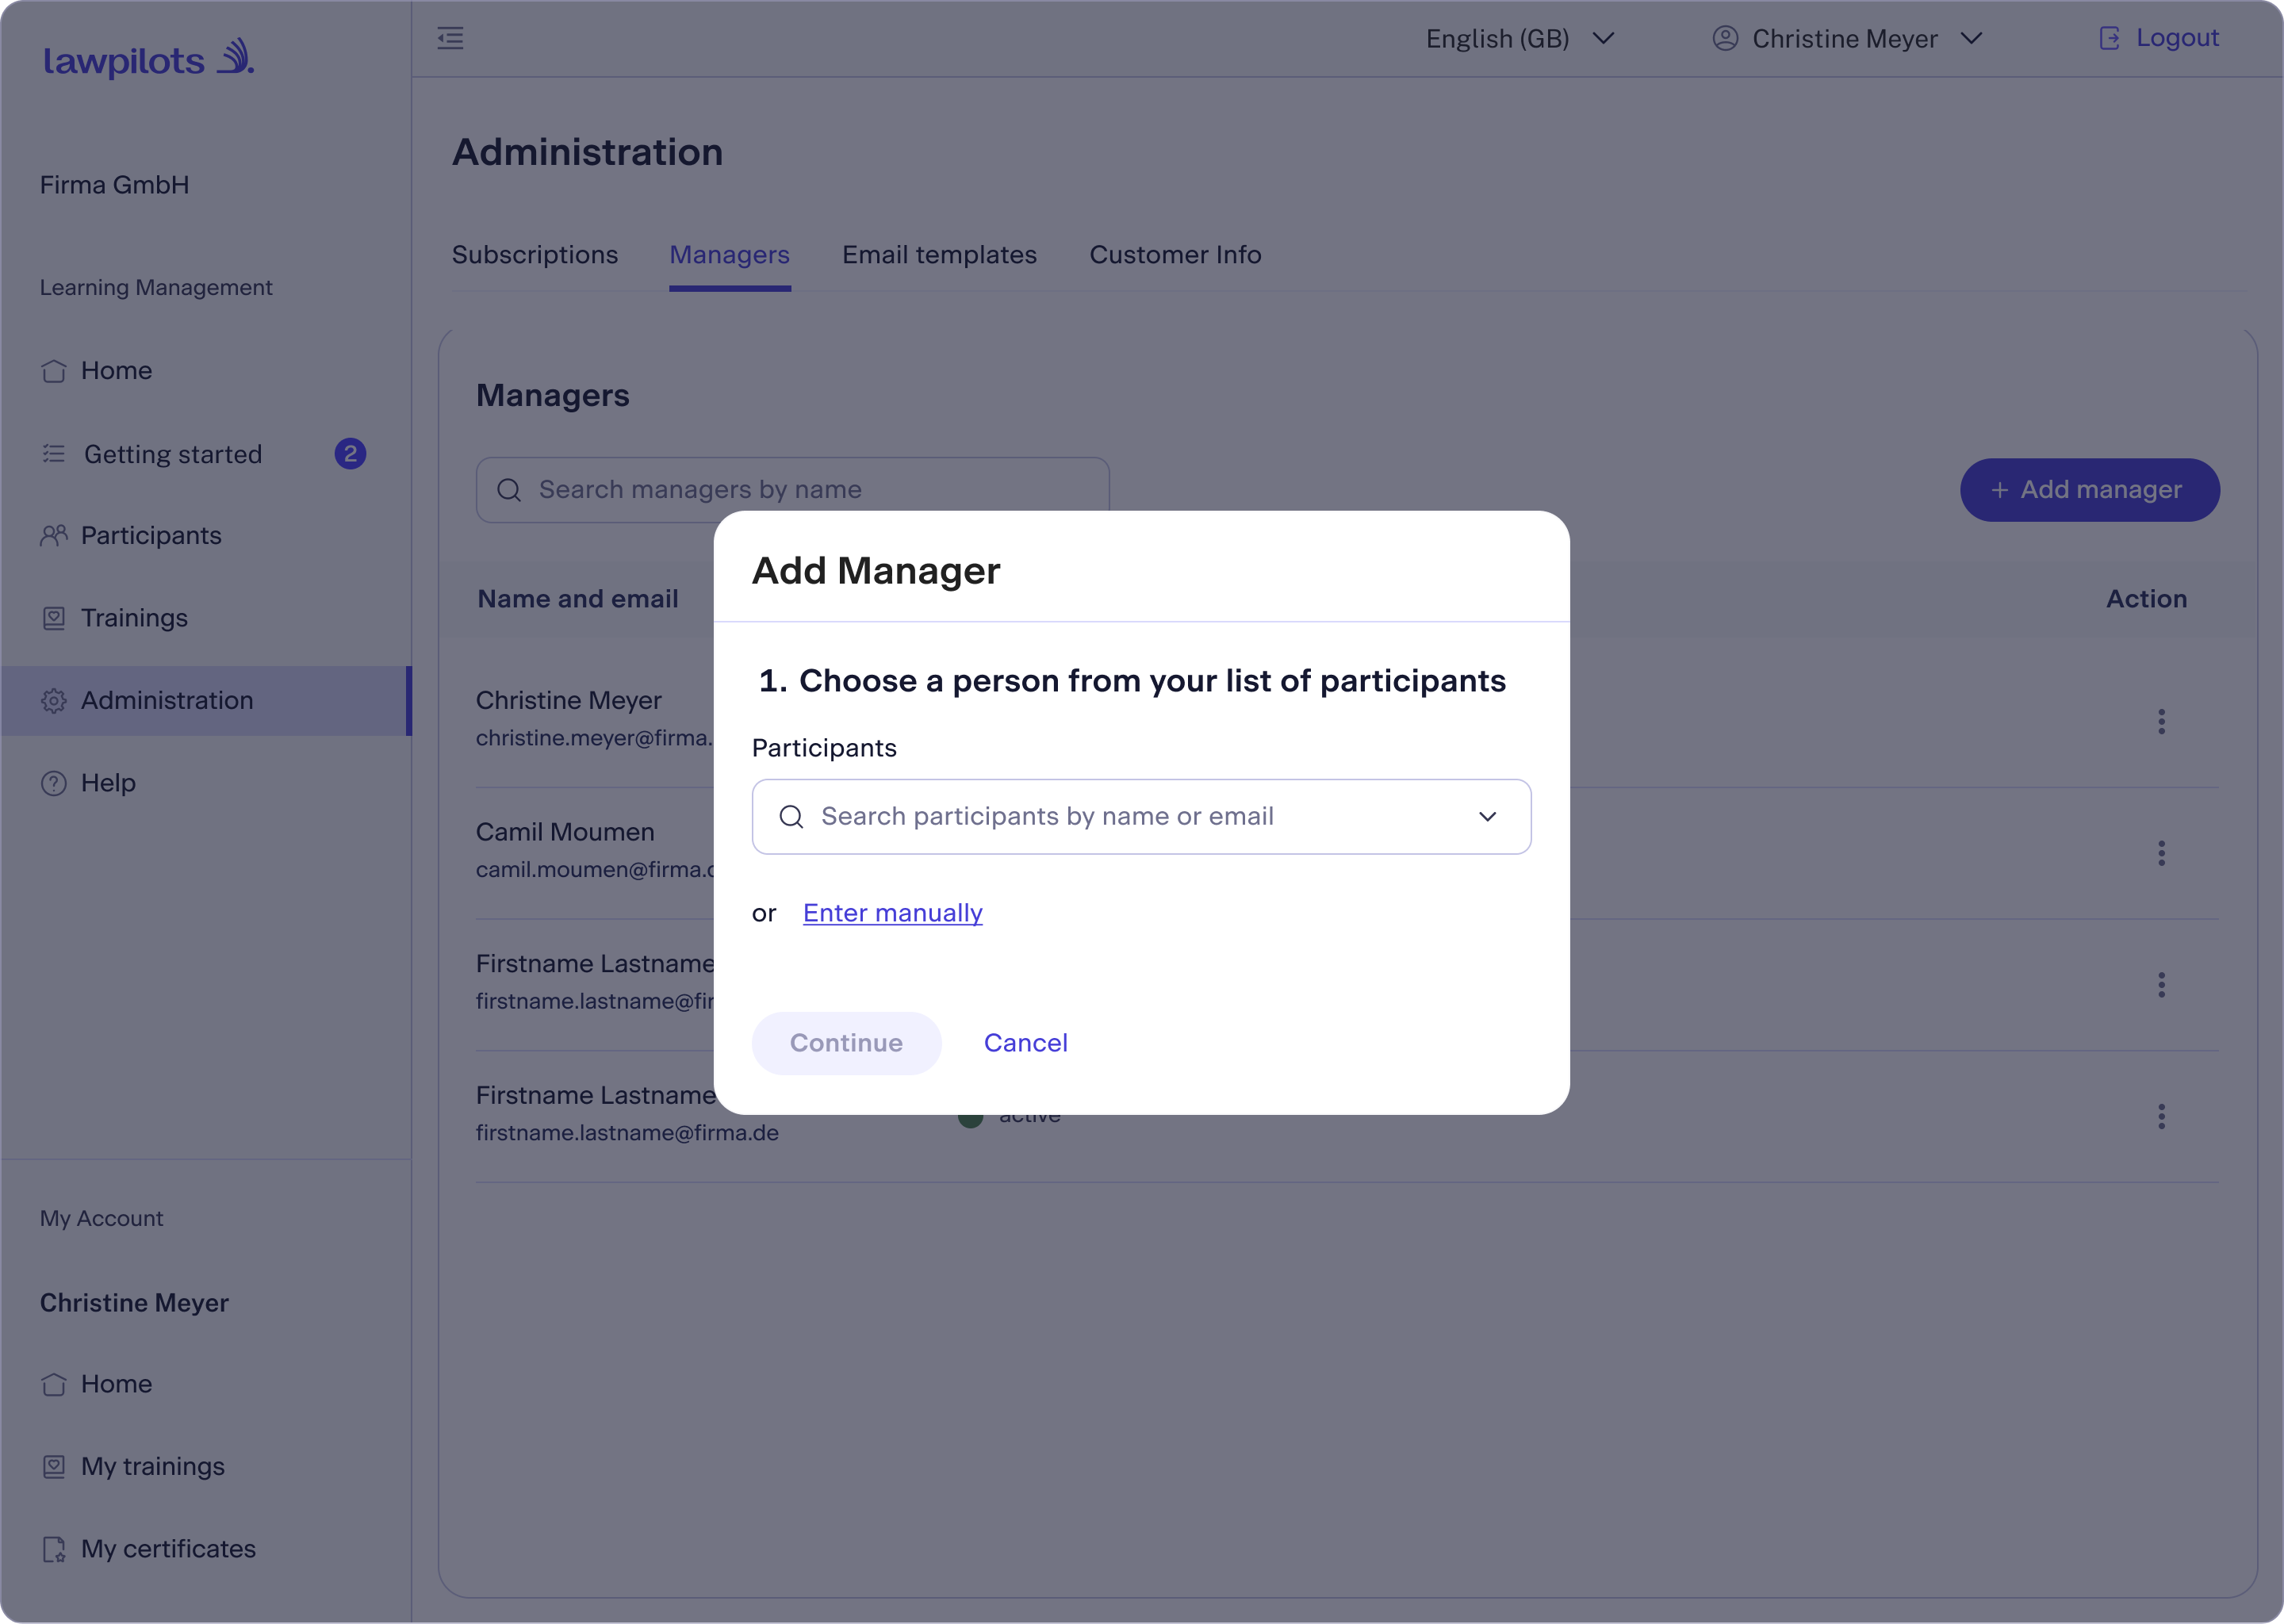Click the Add manager button
2284x1624 pixels.
2089,490
